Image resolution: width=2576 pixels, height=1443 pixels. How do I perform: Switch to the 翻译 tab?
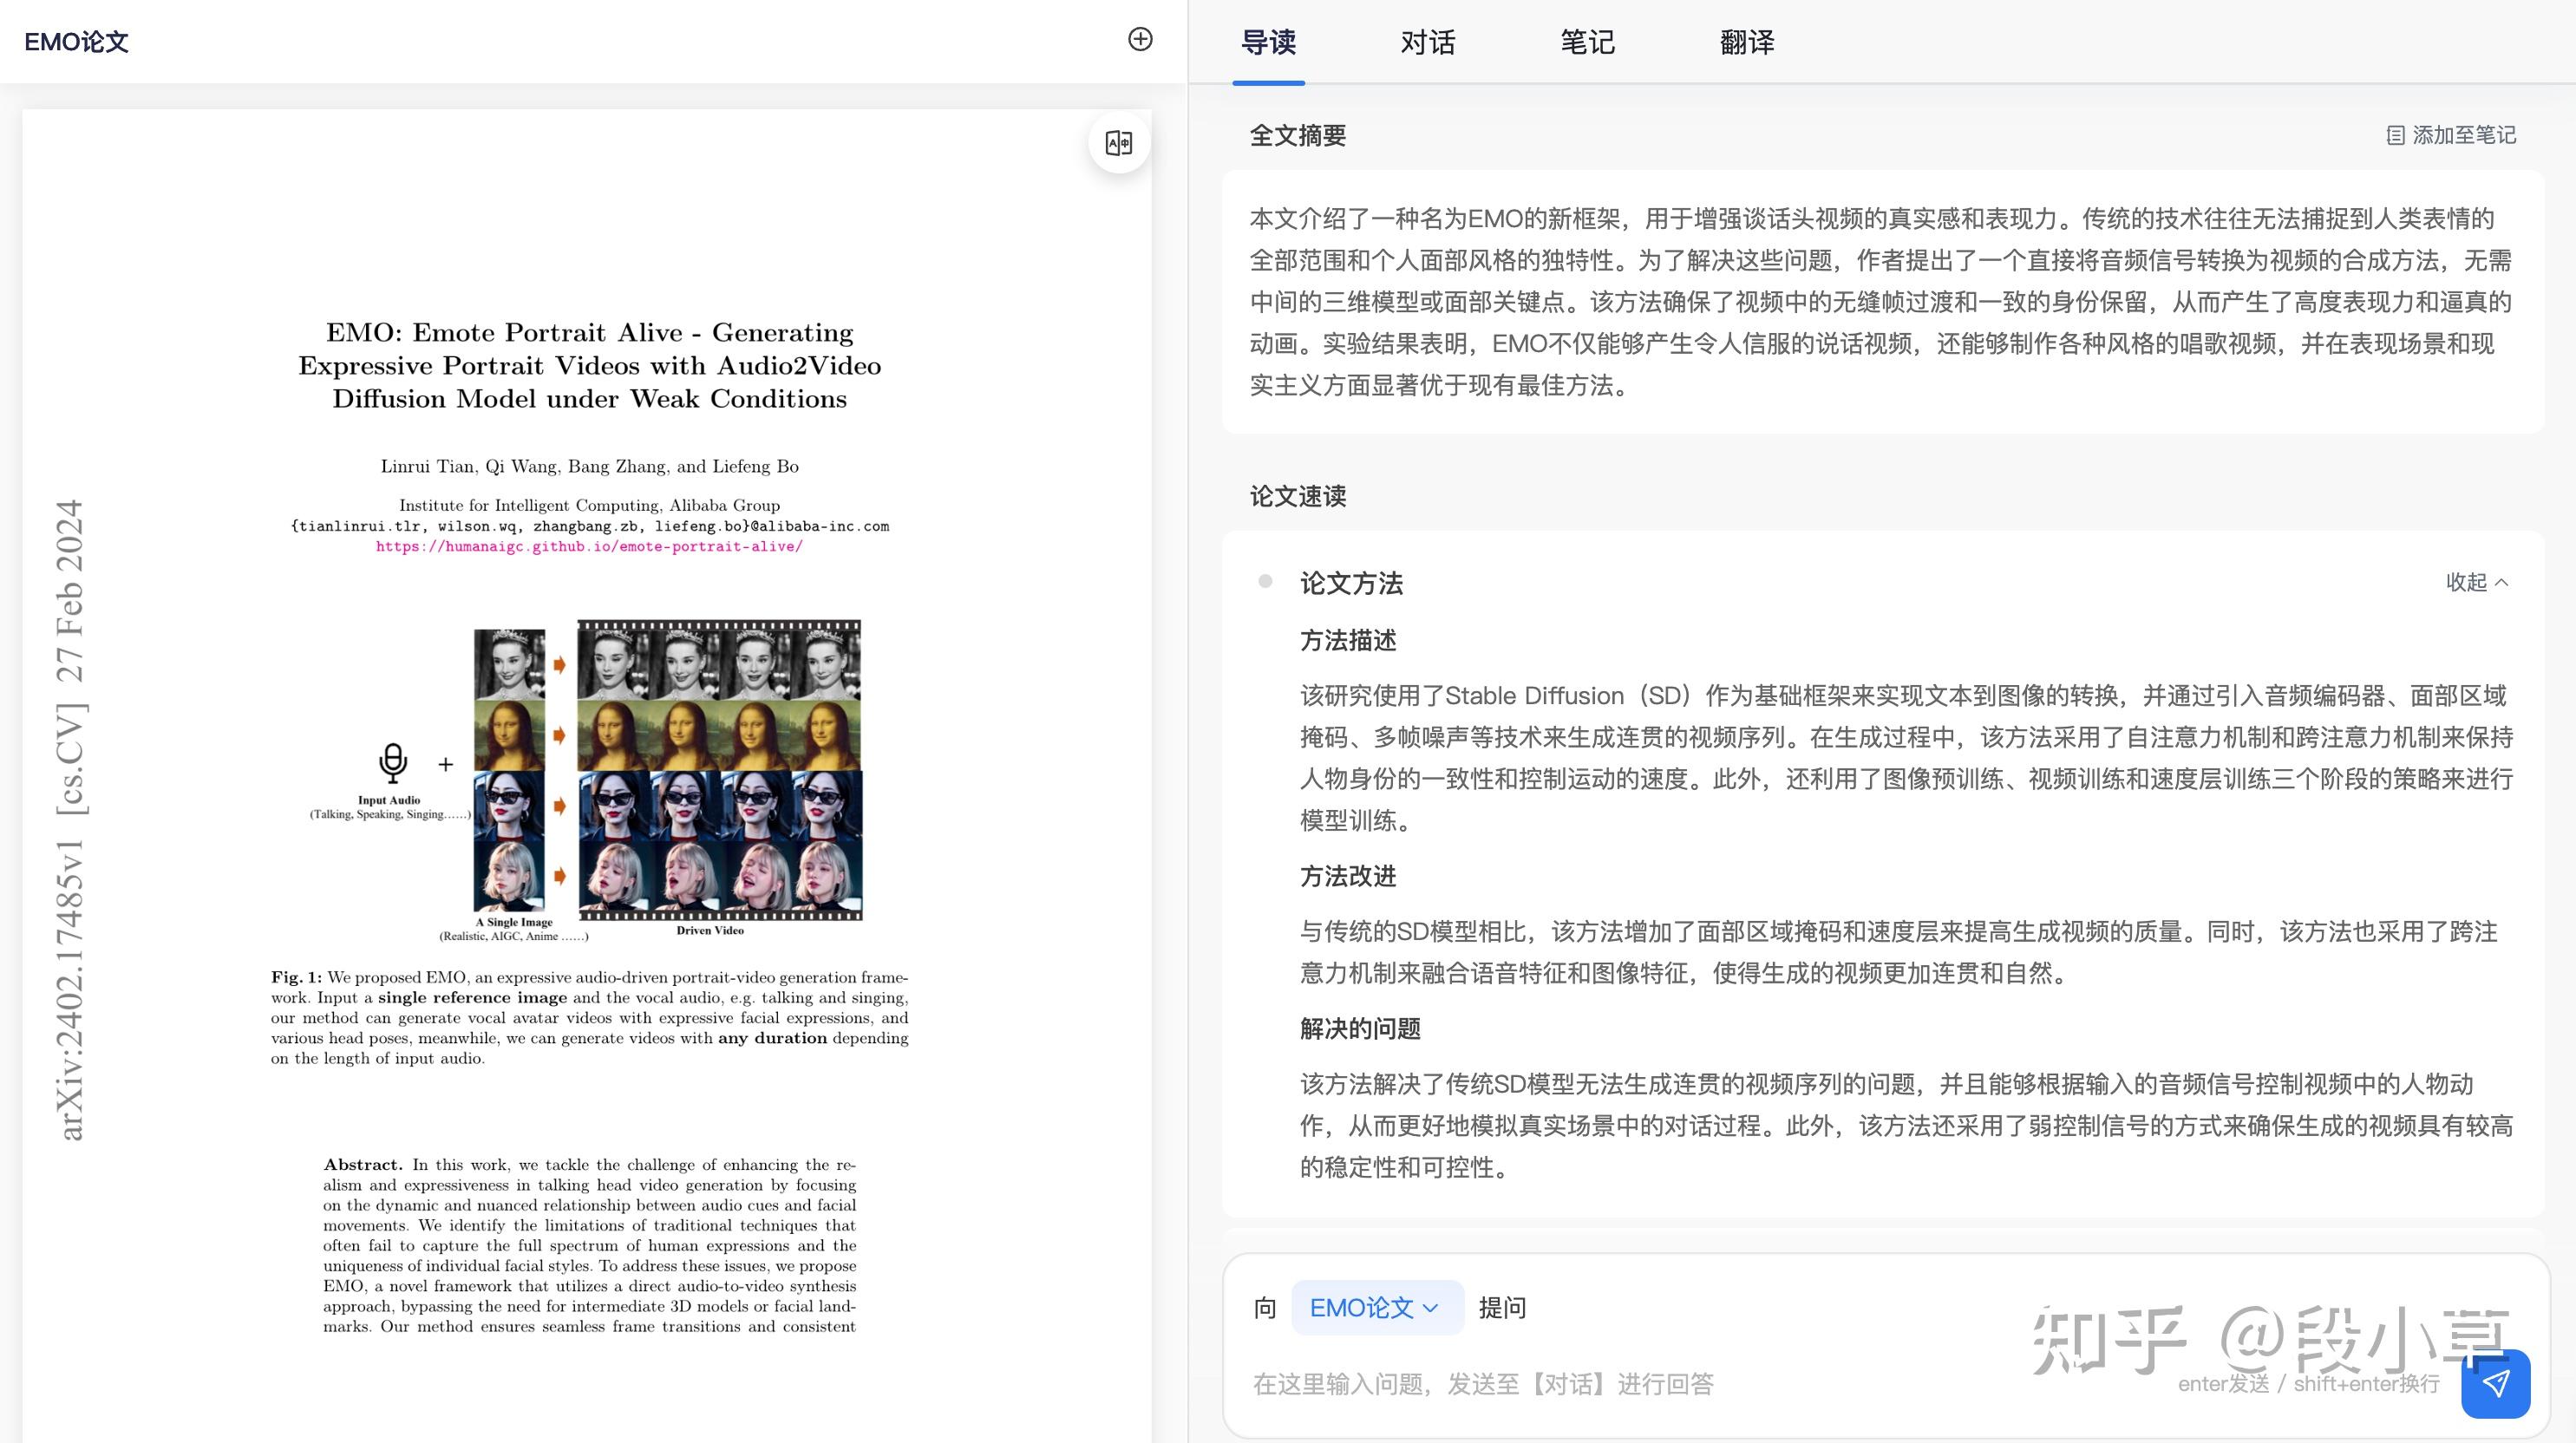coord(1746,42)
